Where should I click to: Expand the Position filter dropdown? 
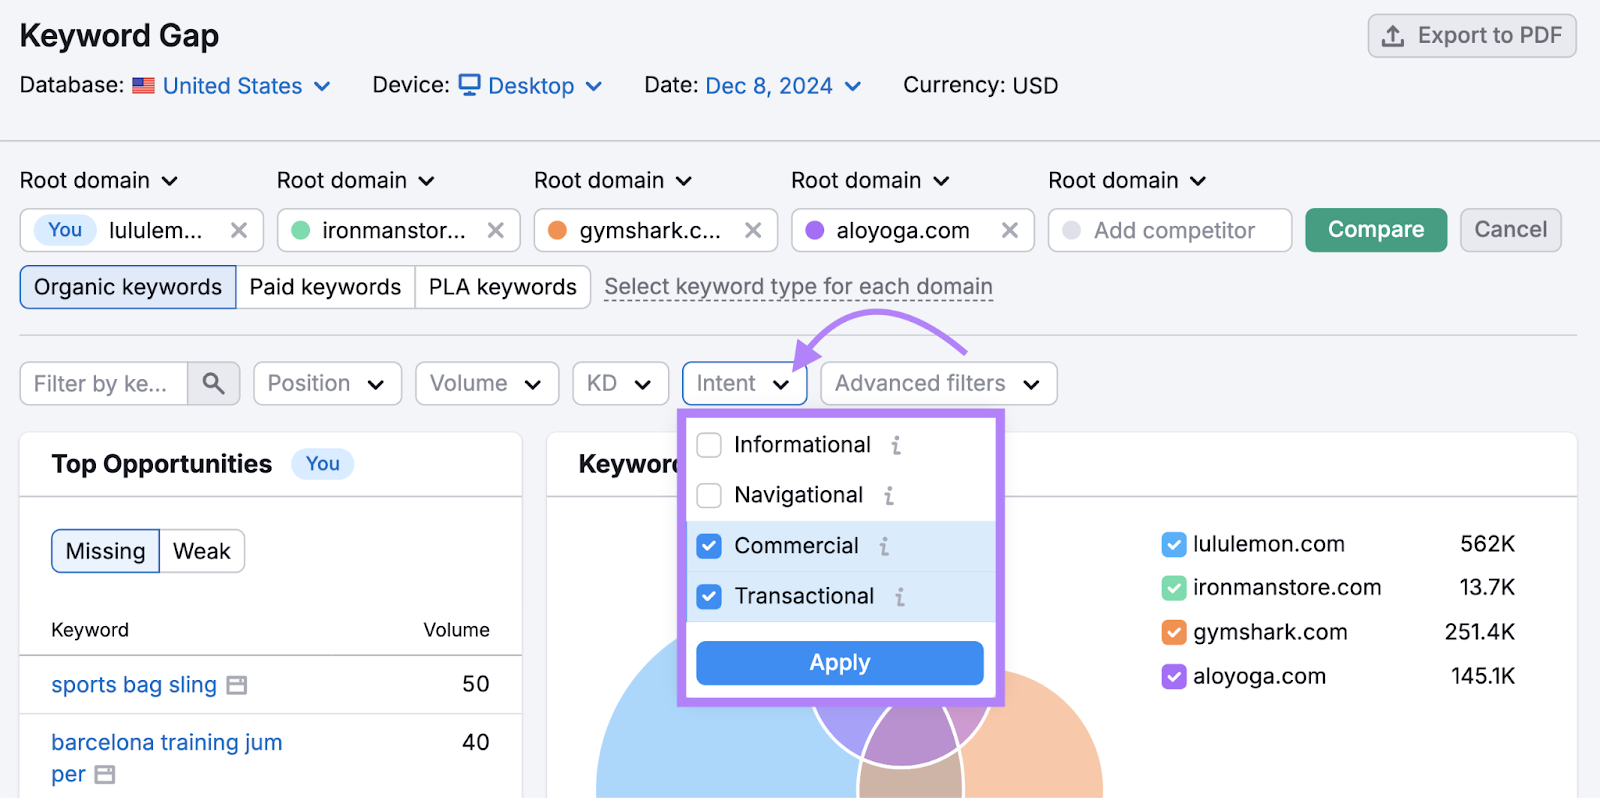click(327, 383)
